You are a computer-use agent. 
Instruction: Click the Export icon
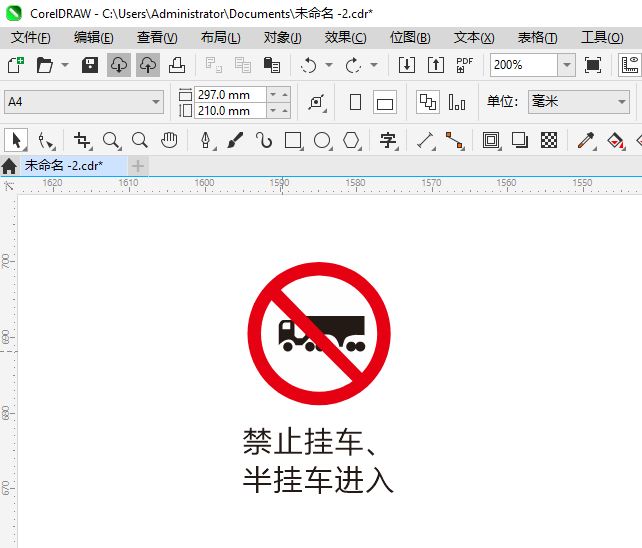coord(436,65)
